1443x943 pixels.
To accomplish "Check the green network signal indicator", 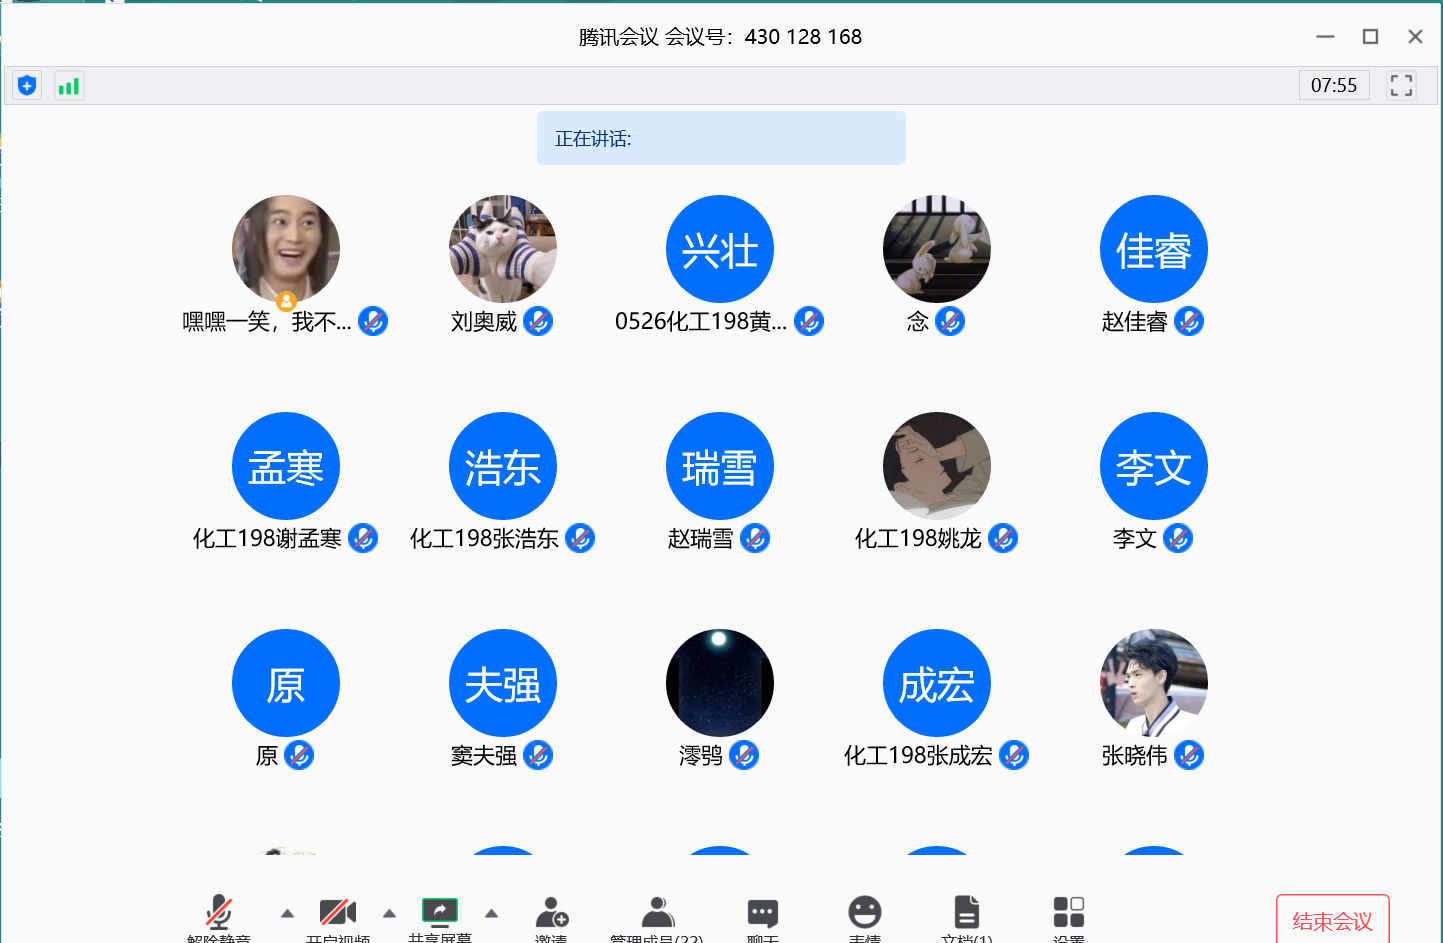I will point(69,86).
